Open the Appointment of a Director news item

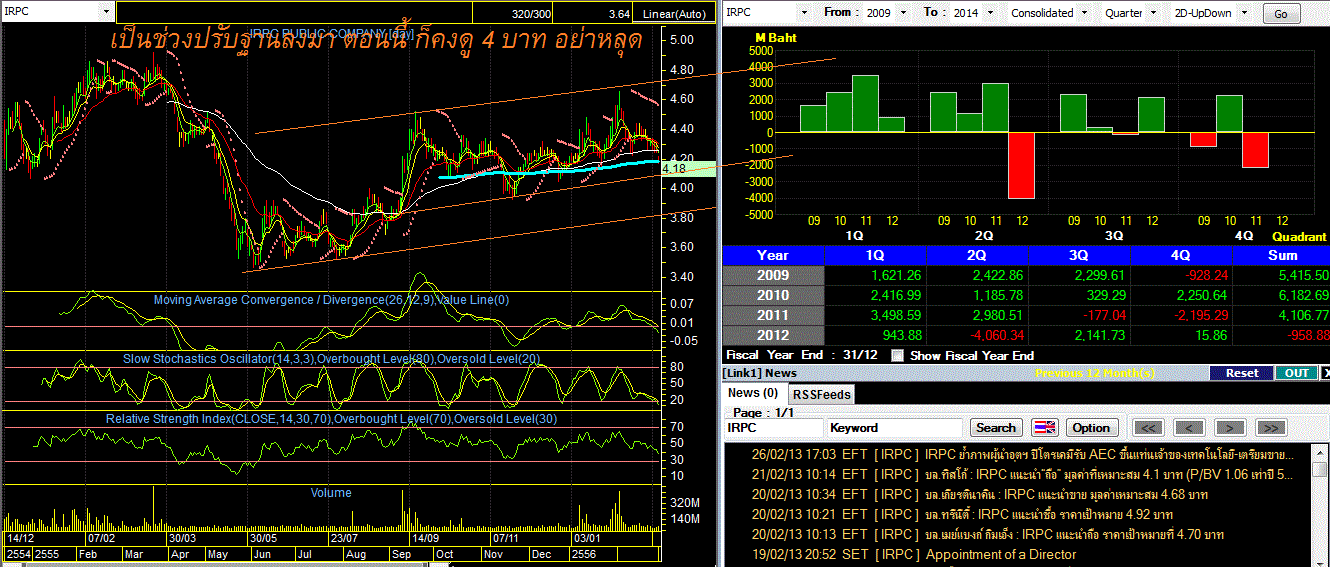pos(913,554)
